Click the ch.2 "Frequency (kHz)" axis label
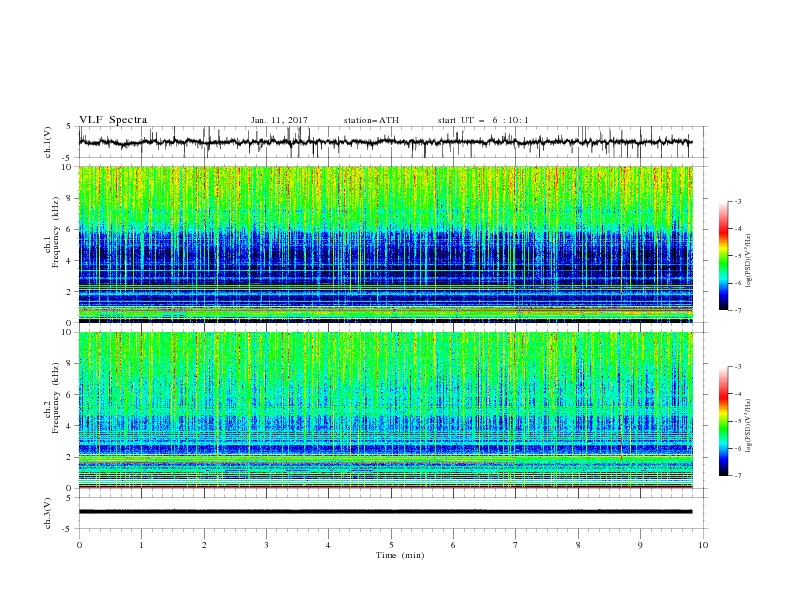The height and width of the screenshot is (612, 792). (55, 398)
